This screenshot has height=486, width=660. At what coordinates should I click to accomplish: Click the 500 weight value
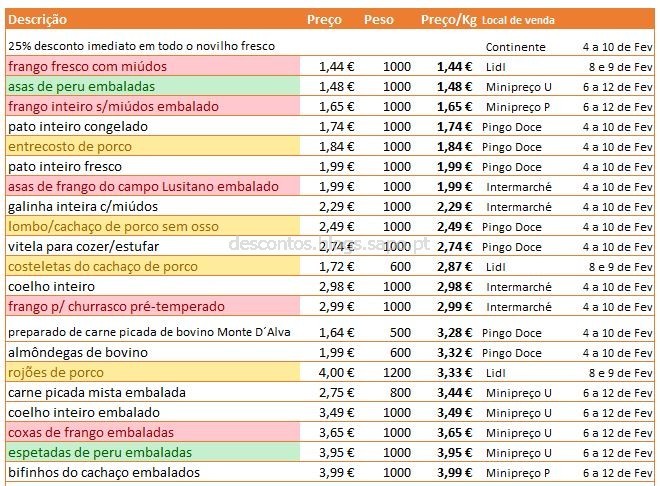(x=400, y=332)
